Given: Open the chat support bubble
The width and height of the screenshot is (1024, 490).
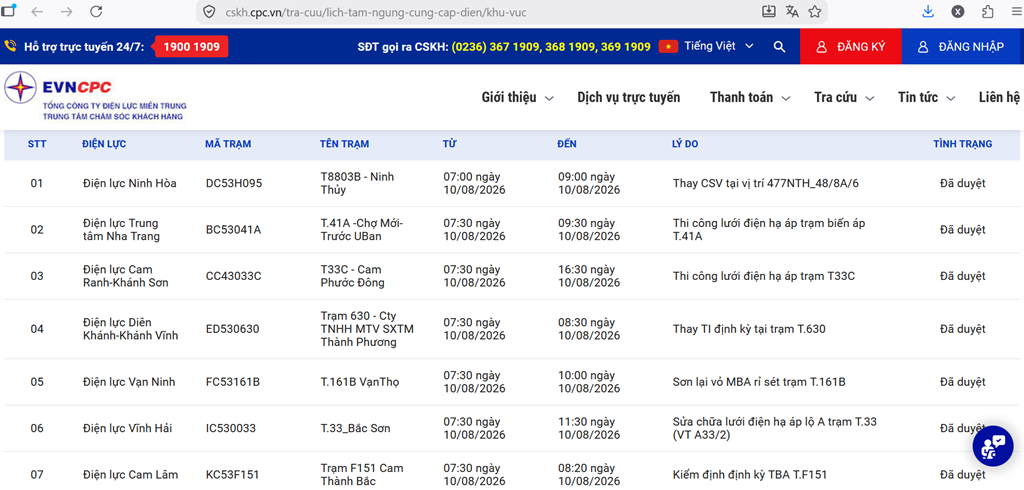Looking at the screenshot, I should click(993, 447).
